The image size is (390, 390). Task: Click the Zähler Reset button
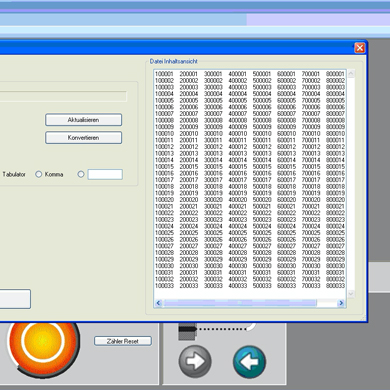point(123,341)
